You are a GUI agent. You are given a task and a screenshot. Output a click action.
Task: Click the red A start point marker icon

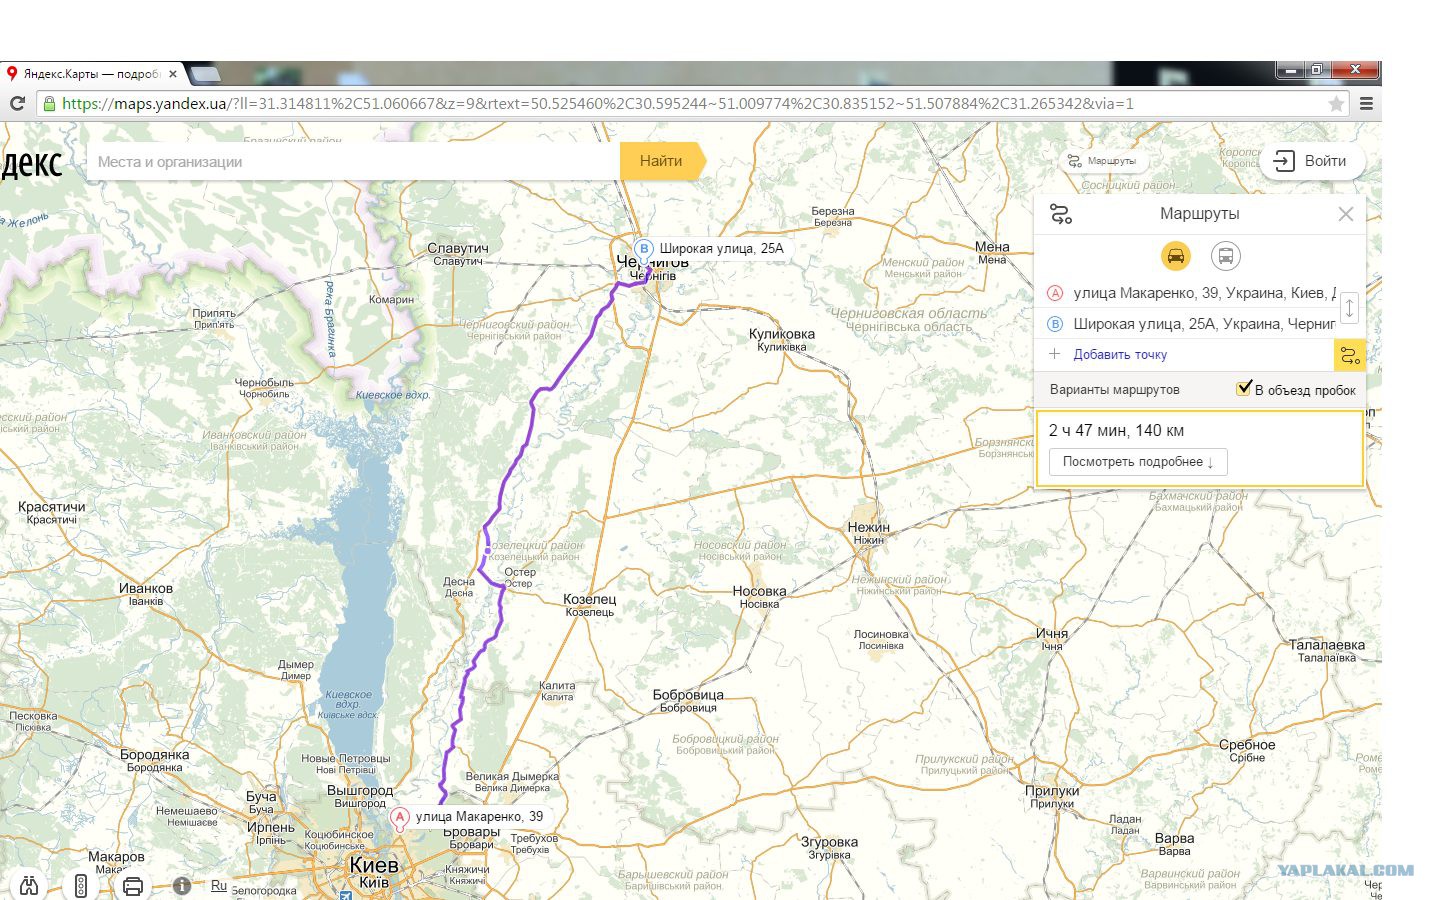[x=1055, y=293]
